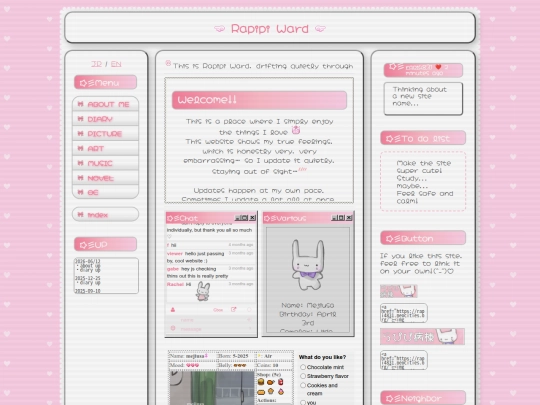
Task: Click the red heart in status header
Action: click(x=438, y=67)
